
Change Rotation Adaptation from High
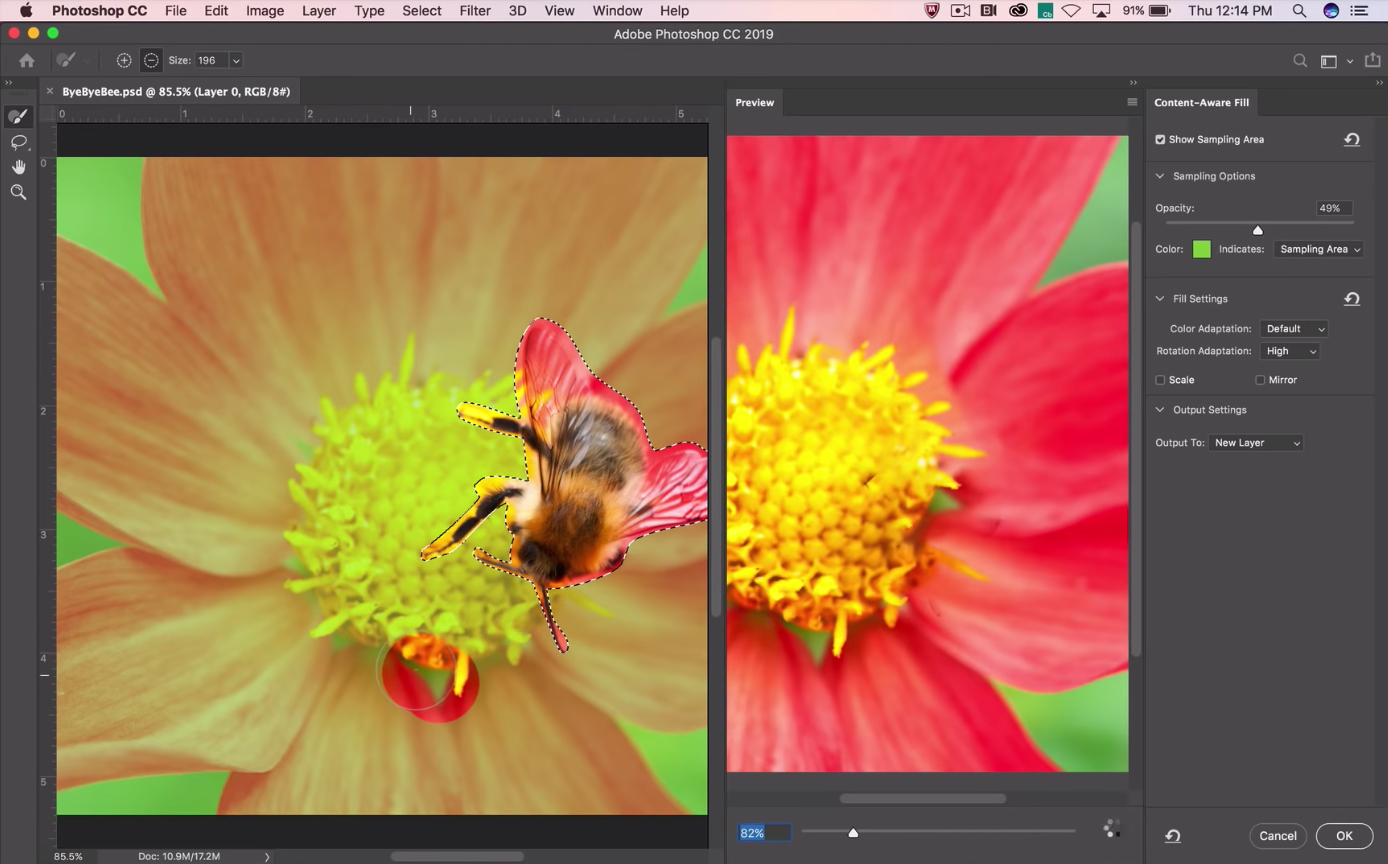(1290, 351)
